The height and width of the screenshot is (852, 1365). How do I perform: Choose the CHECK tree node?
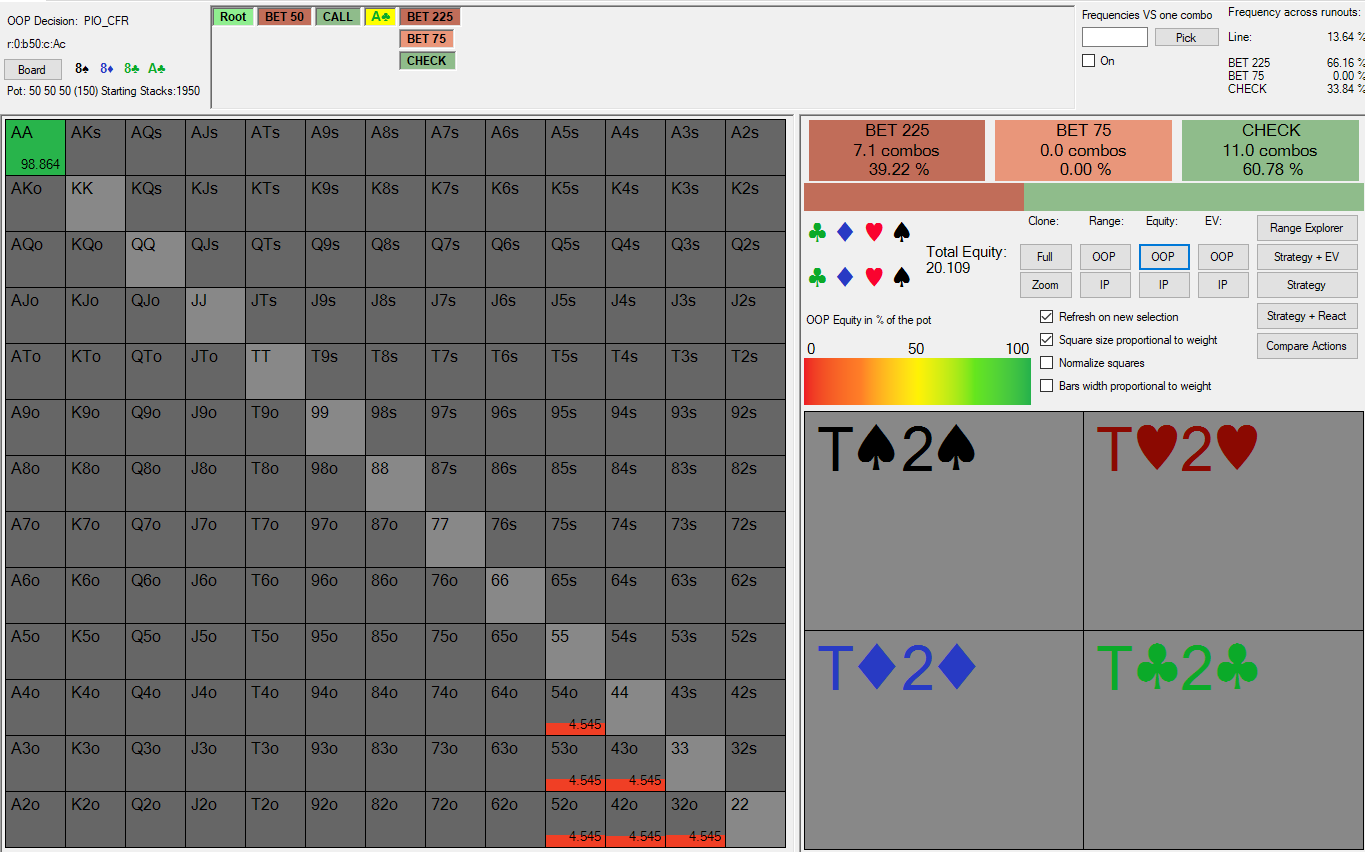[x=427, y=61]
